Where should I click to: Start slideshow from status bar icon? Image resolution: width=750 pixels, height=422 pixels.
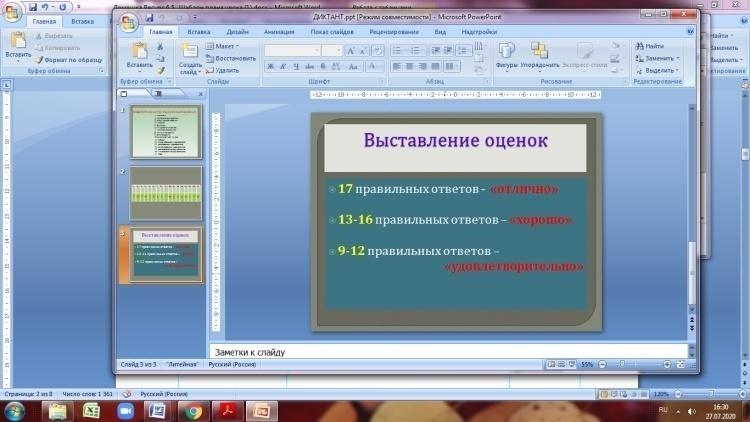tap(572, 365)
